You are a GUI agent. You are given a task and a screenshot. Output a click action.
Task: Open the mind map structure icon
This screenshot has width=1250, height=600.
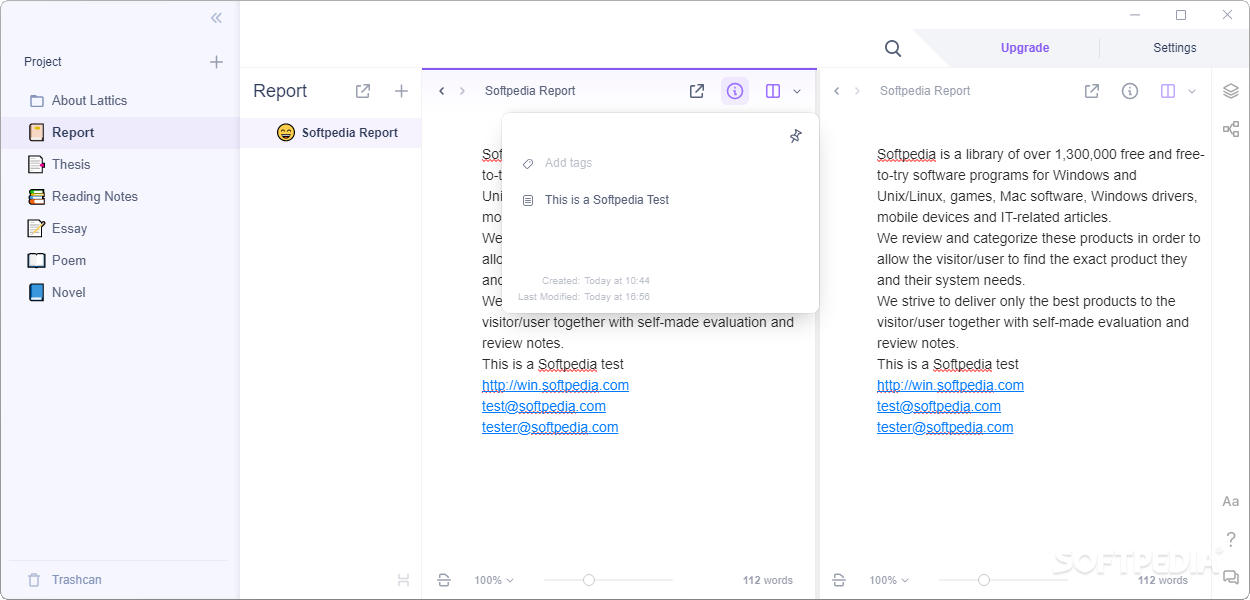1231,129
